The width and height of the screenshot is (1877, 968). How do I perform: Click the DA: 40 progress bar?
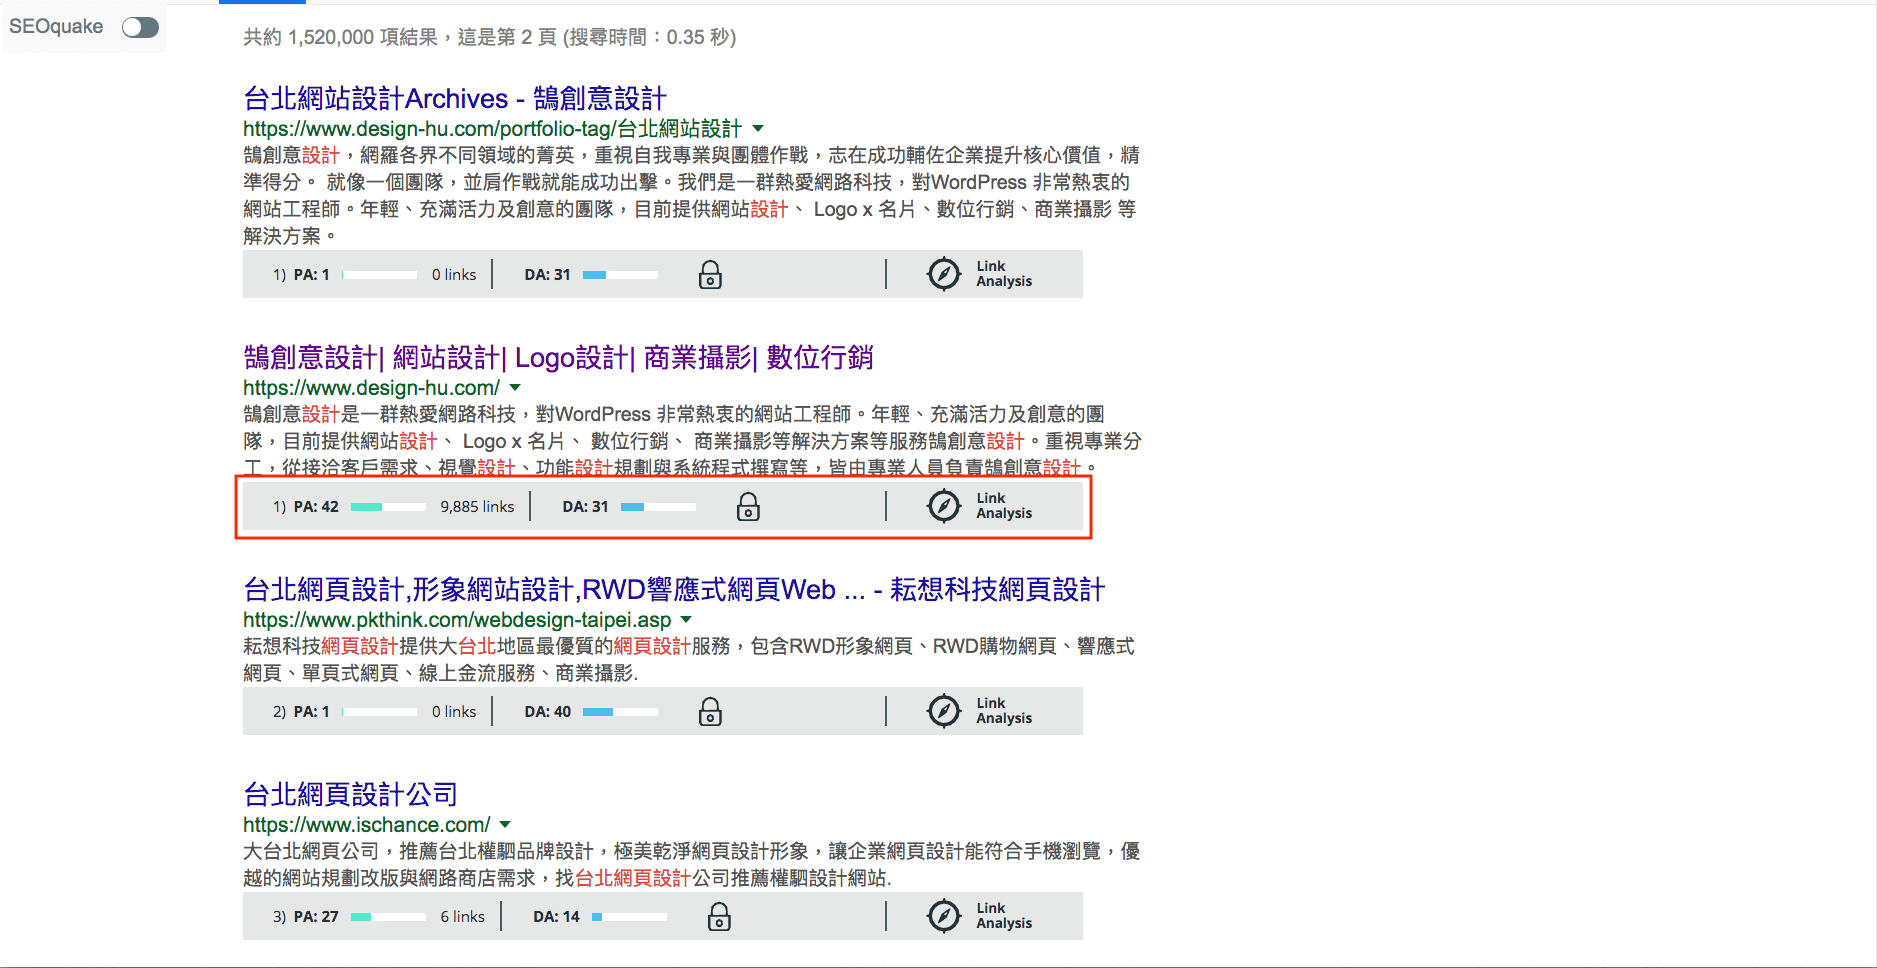pyautogui.click(x=620, y=712)
